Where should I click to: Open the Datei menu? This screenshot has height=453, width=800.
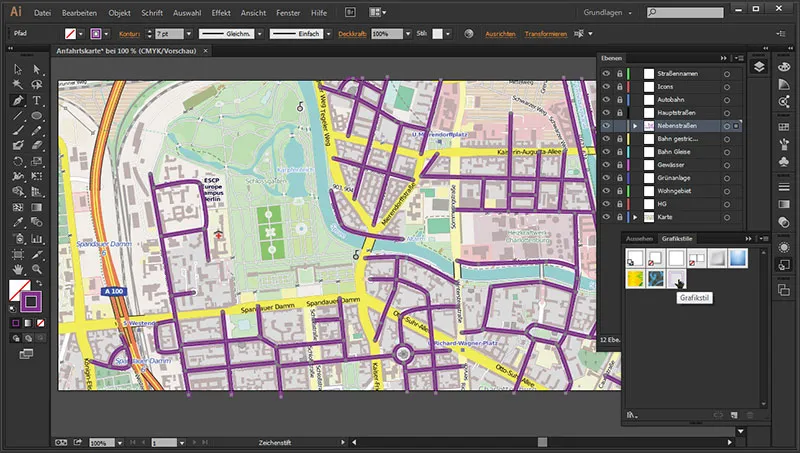coord(42,13)
